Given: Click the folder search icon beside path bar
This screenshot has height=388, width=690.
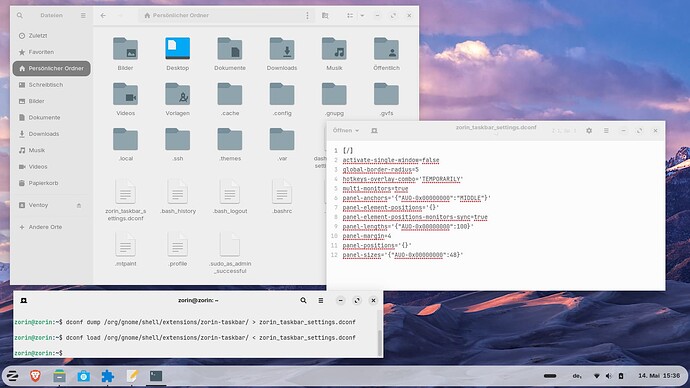Looking at the screenshot, I should pyautogui.click(x=325, y=15).
